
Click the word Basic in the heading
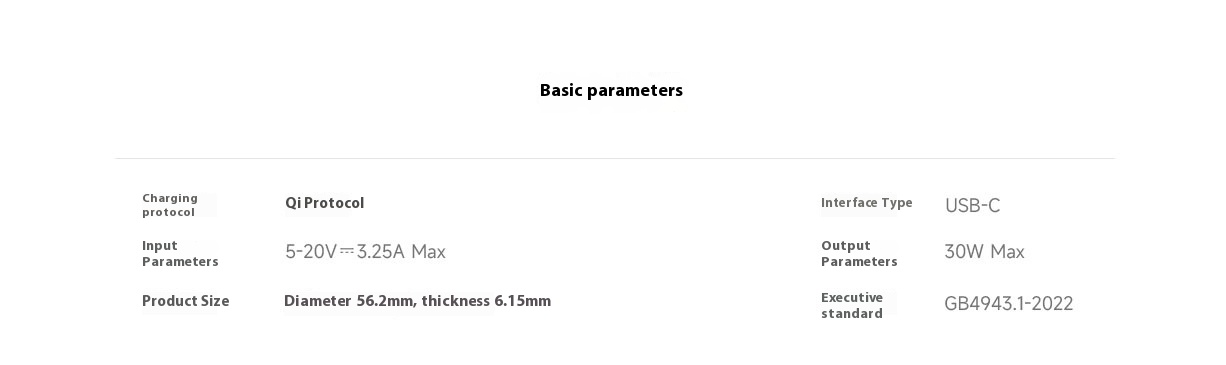pos(561,90)
